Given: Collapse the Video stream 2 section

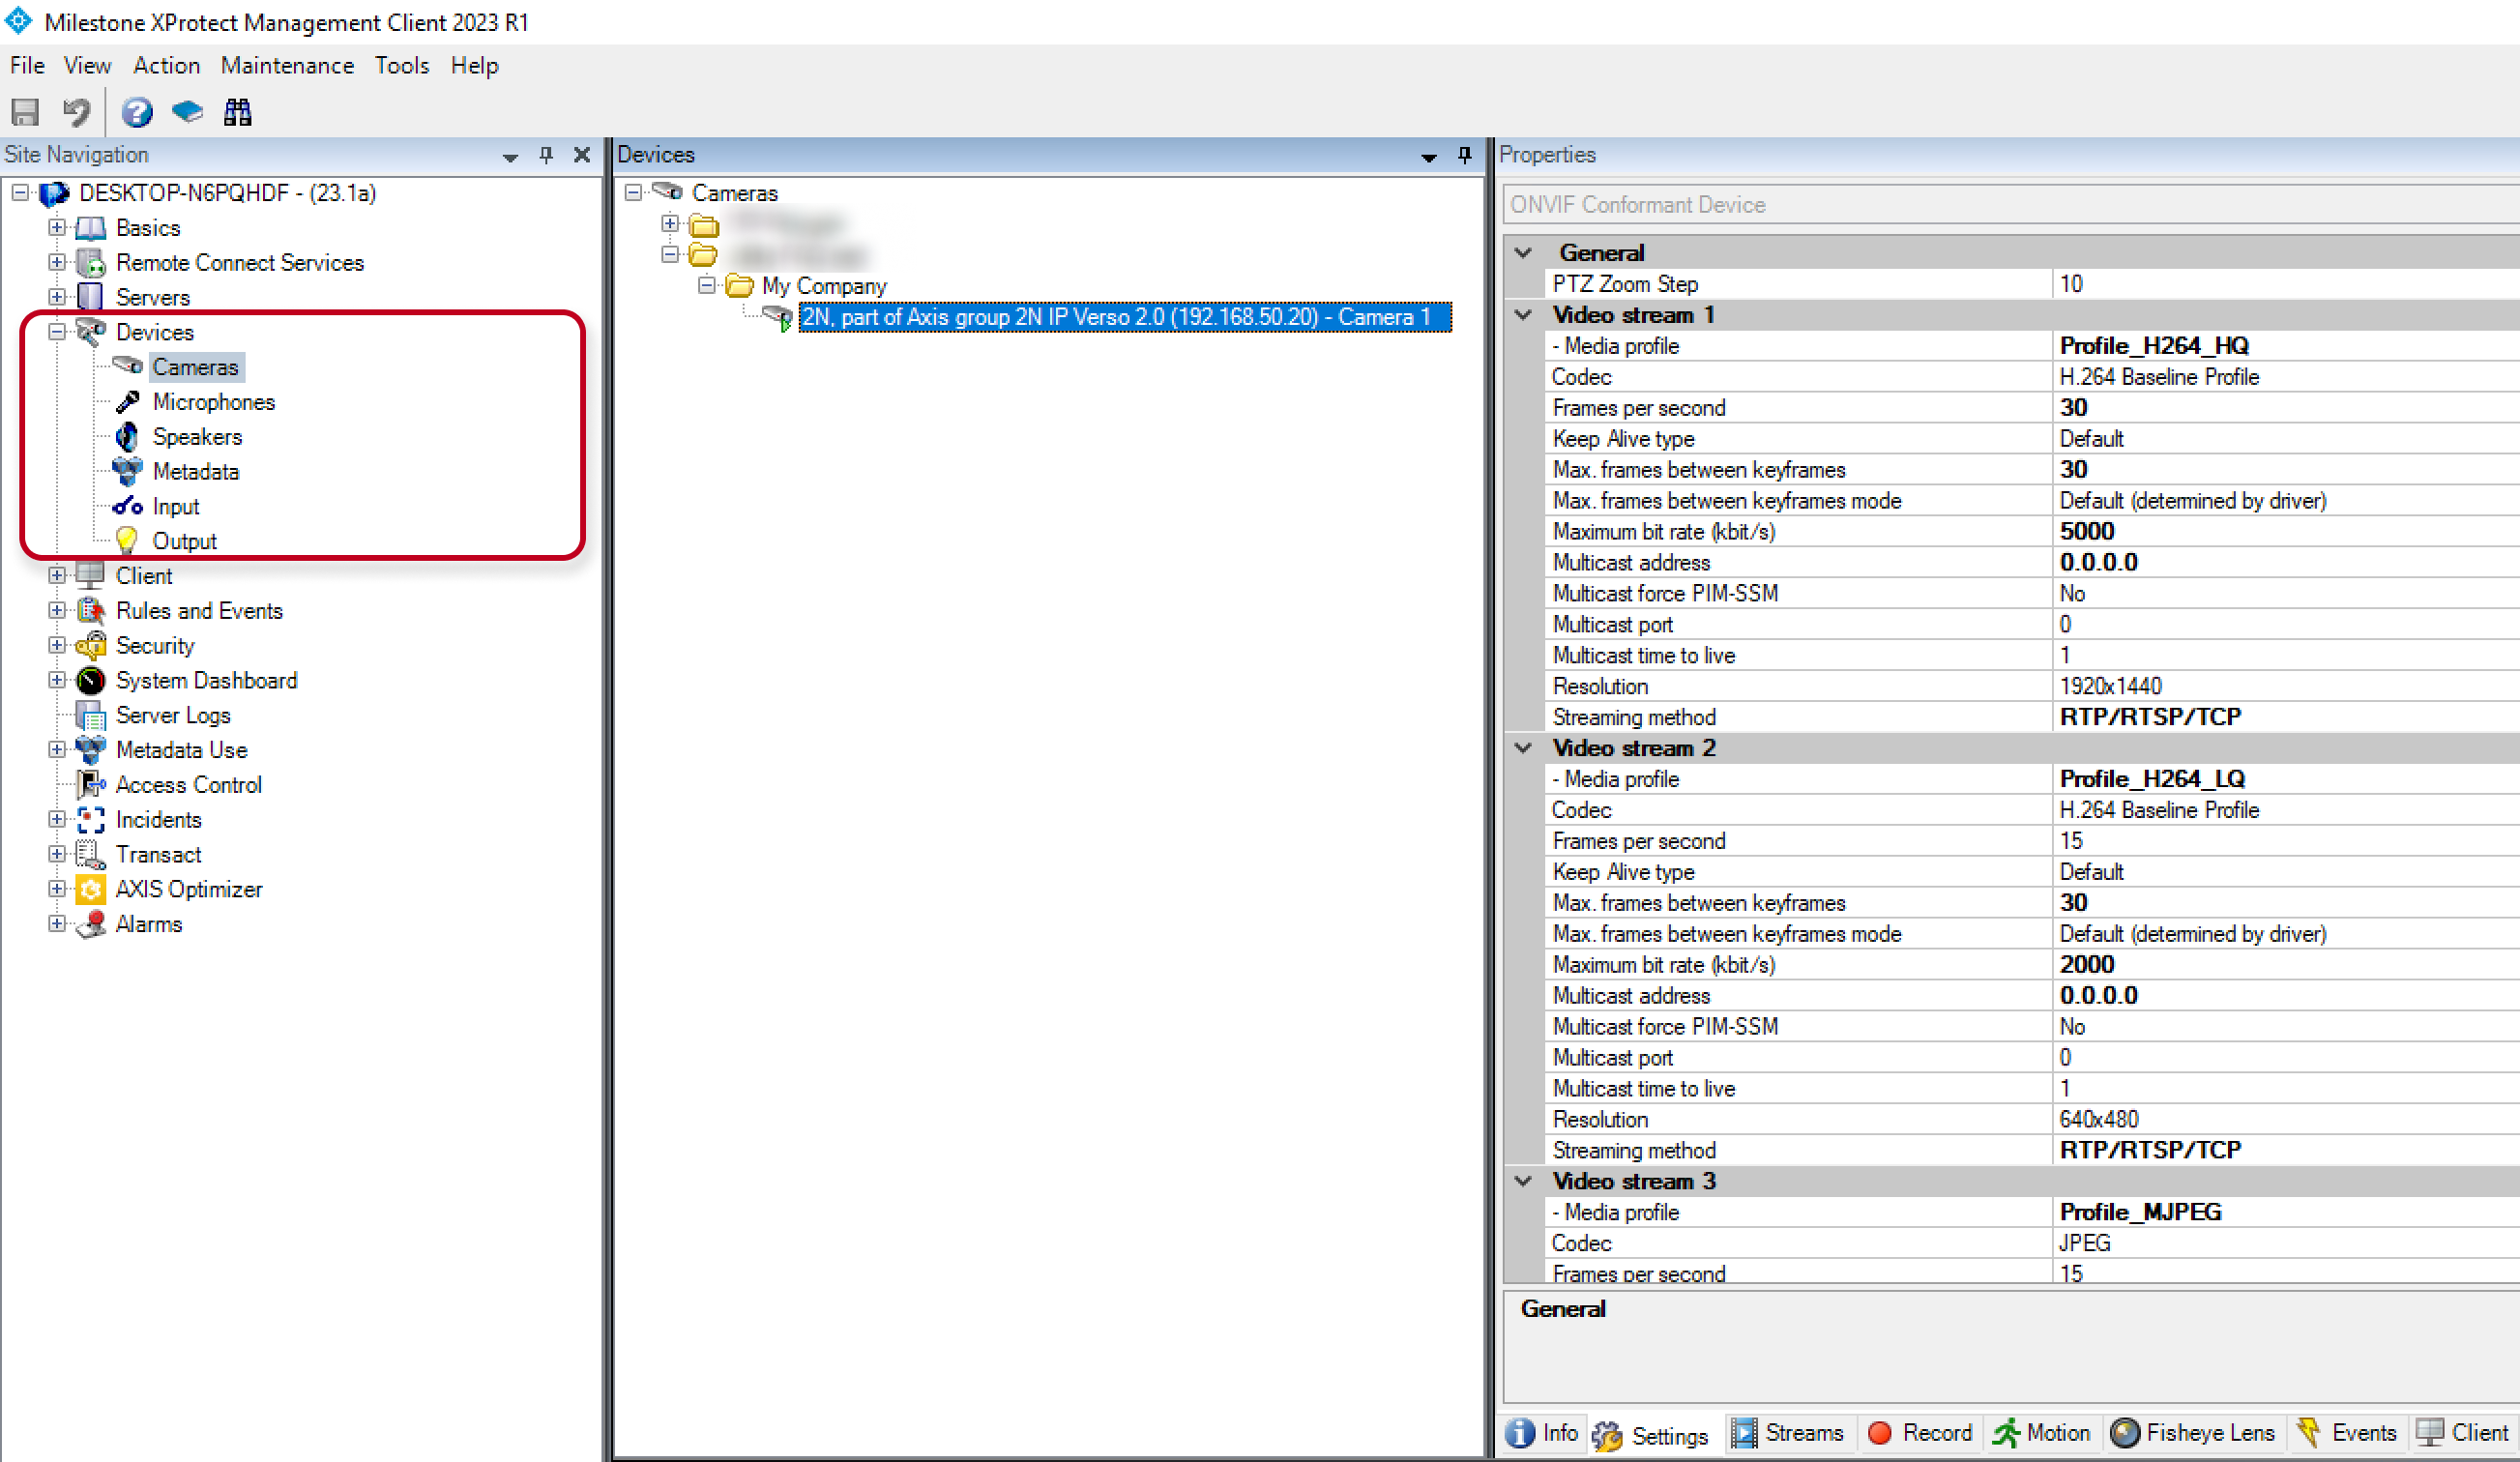Looking at the screenshot, I should click(1523, 748).
